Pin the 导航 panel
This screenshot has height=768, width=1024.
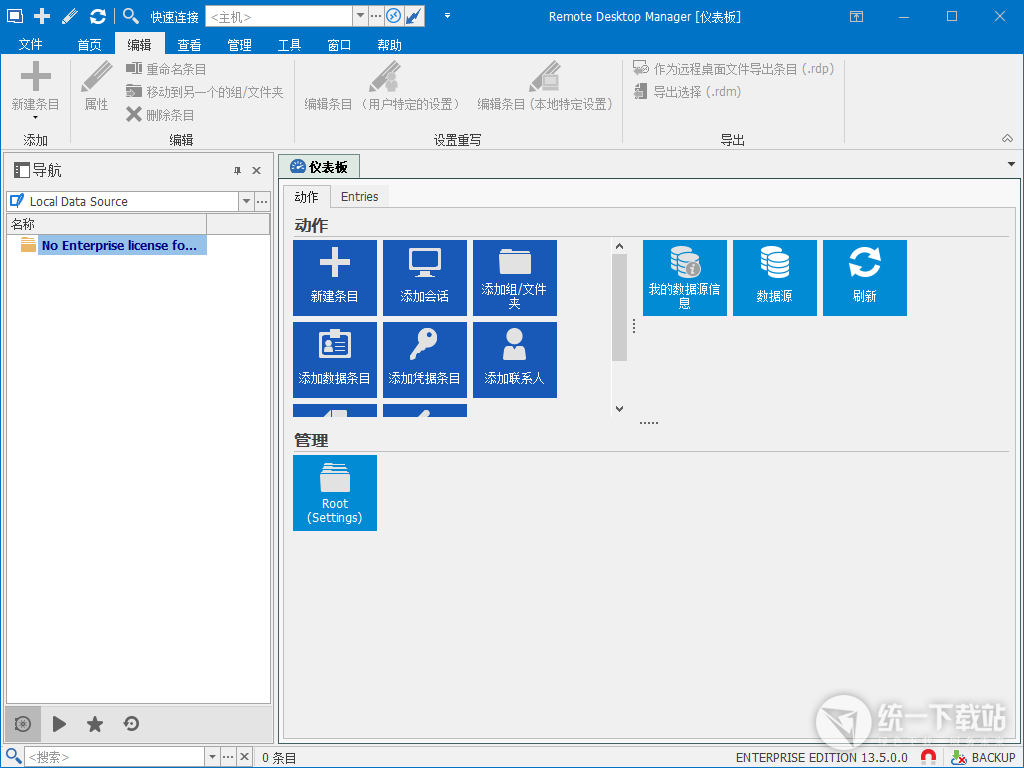click(238, 170)
